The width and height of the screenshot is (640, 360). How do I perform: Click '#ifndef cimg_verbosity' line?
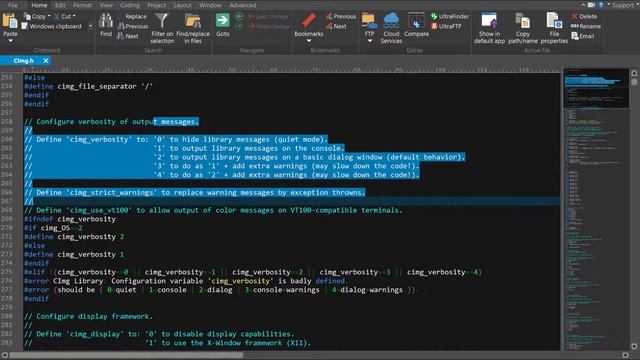click(x=70, y=219)
